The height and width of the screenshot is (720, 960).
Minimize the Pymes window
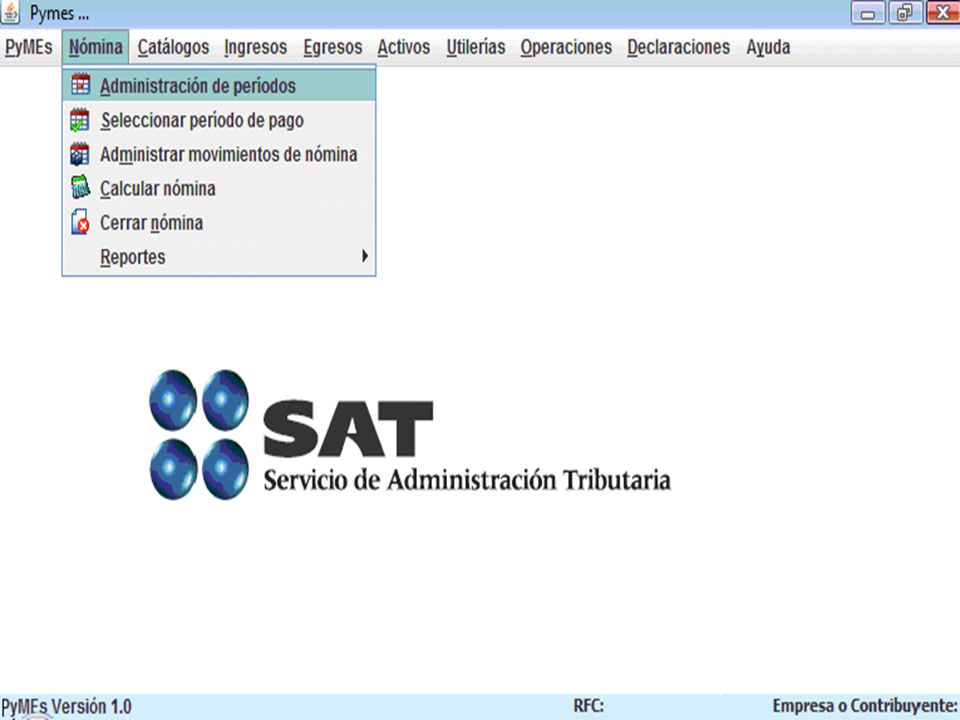(x=868, y=13)
